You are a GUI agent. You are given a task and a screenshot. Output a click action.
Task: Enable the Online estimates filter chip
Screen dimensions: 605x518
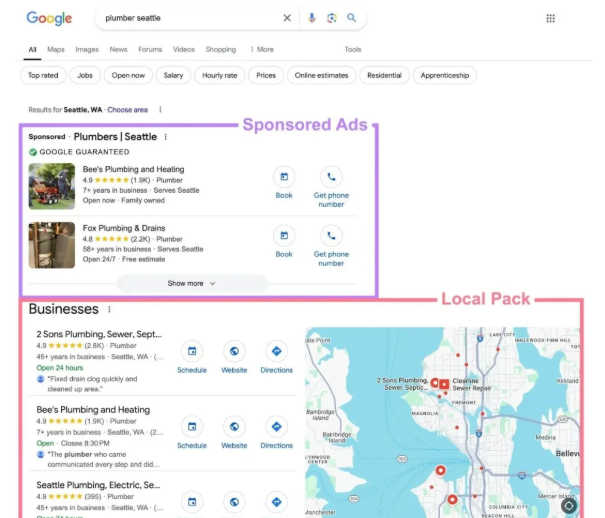click(x=321, y=75)
